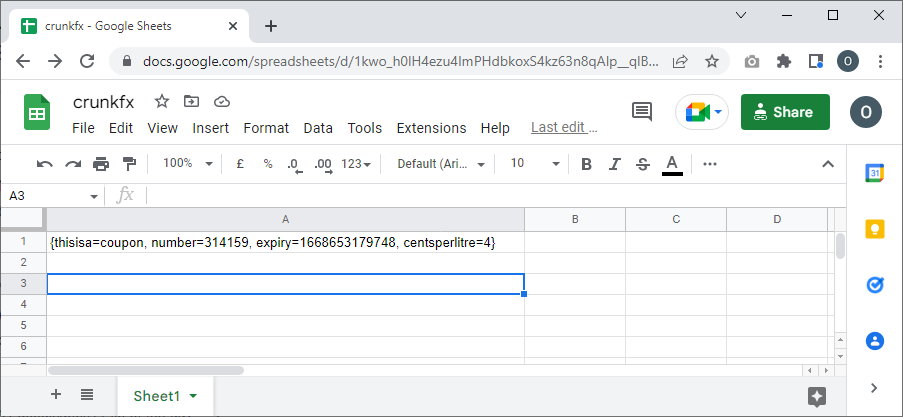Click the green Share button
903x417 pixels.
(785, 112)
